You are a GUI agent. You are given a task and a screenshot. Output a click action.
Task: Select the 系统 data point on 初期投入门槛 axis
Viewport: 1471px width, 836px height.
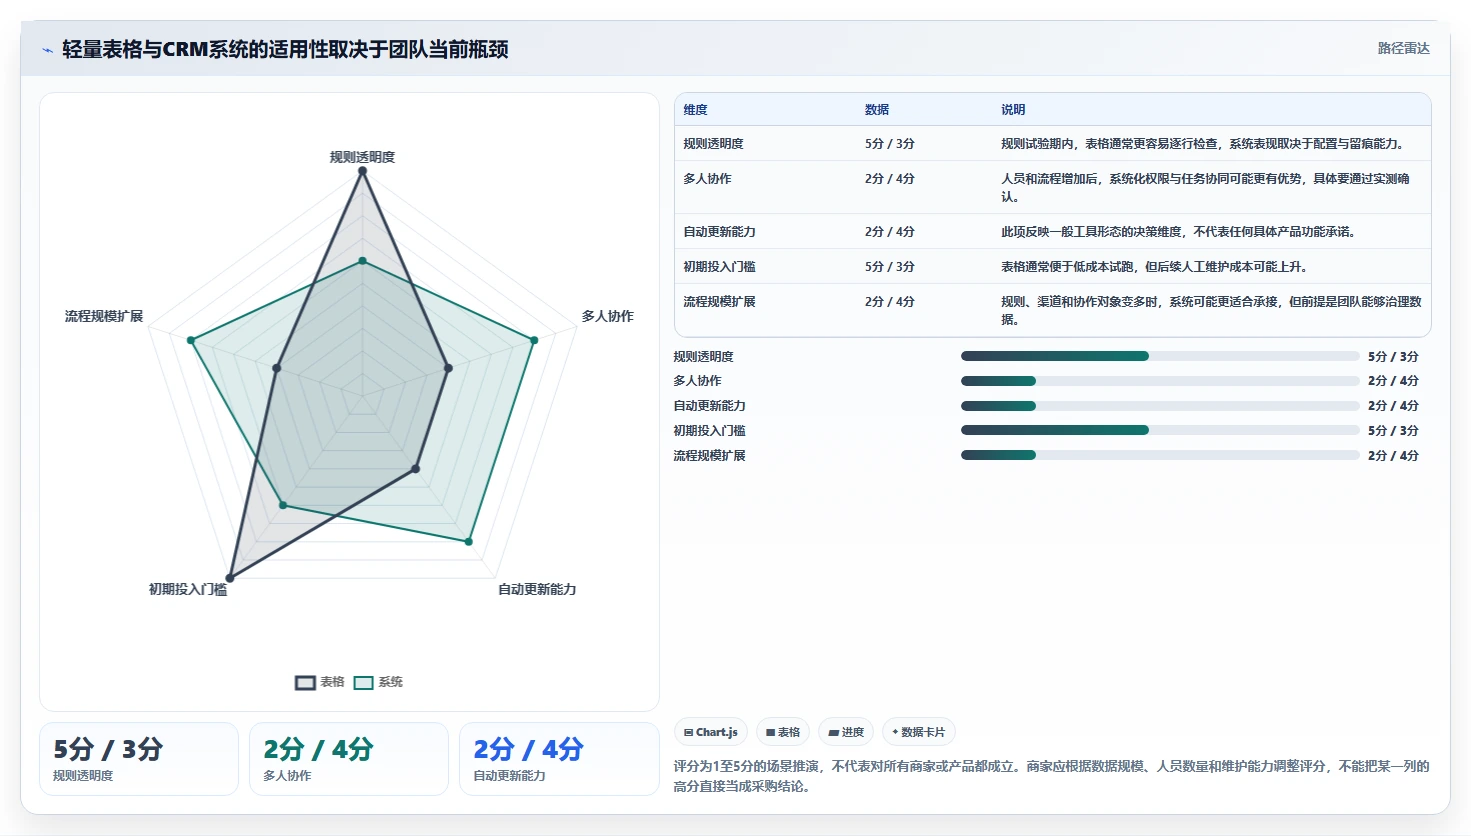click(283, 505)
